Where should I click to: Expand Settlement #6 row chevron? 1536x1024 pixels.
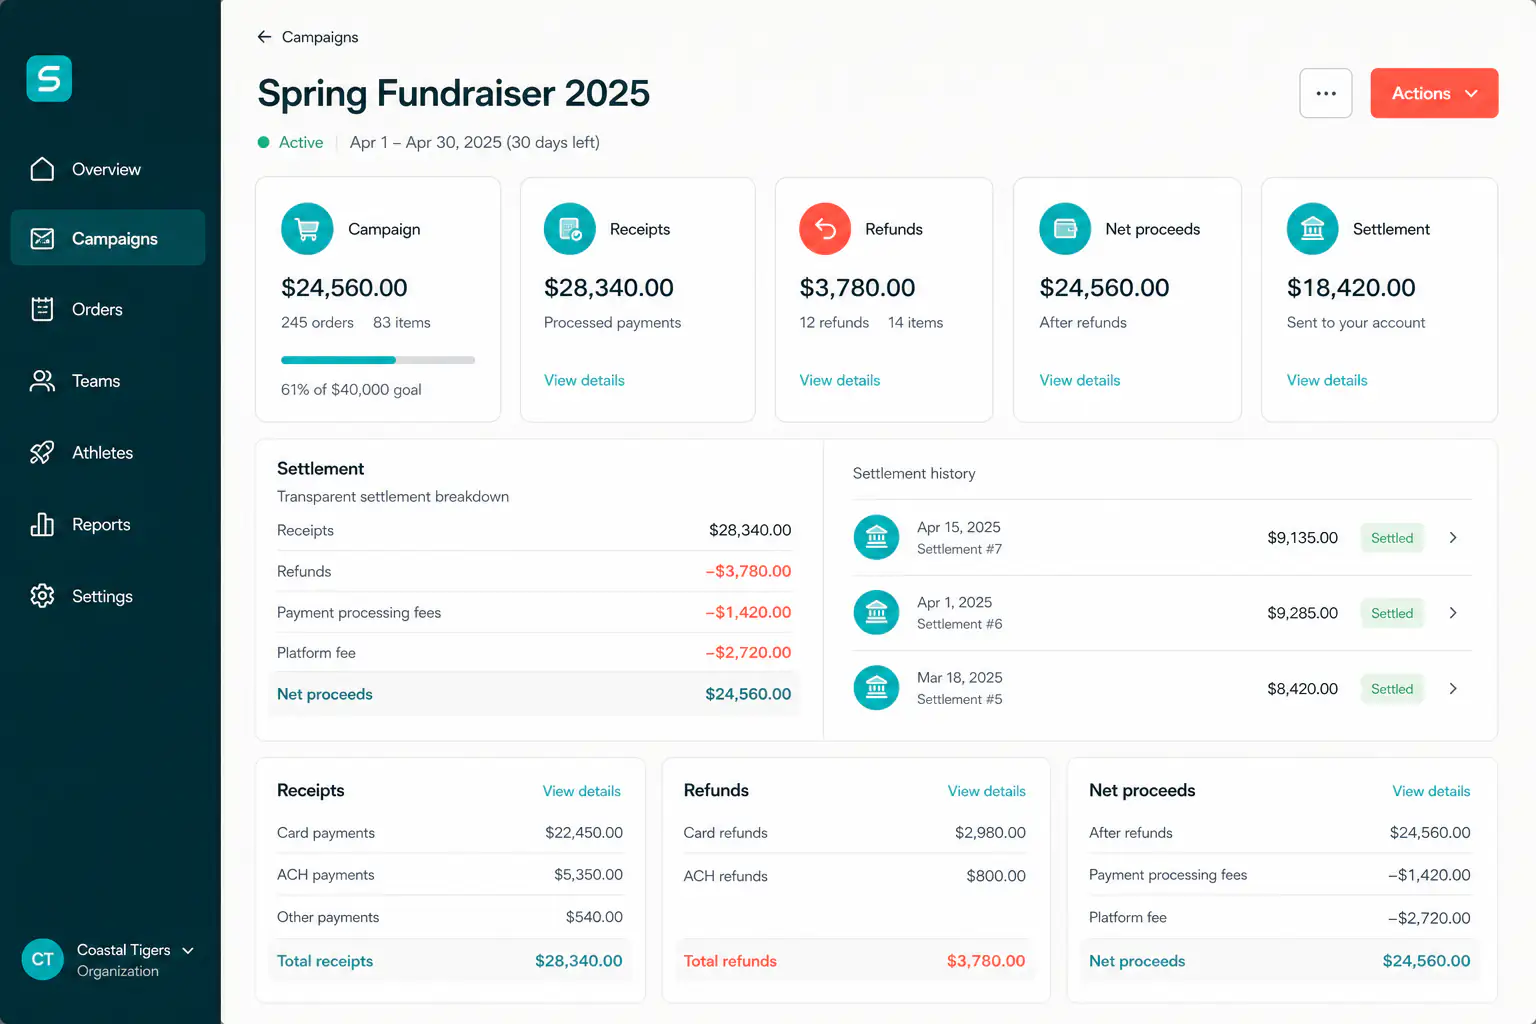(1453, 613)
